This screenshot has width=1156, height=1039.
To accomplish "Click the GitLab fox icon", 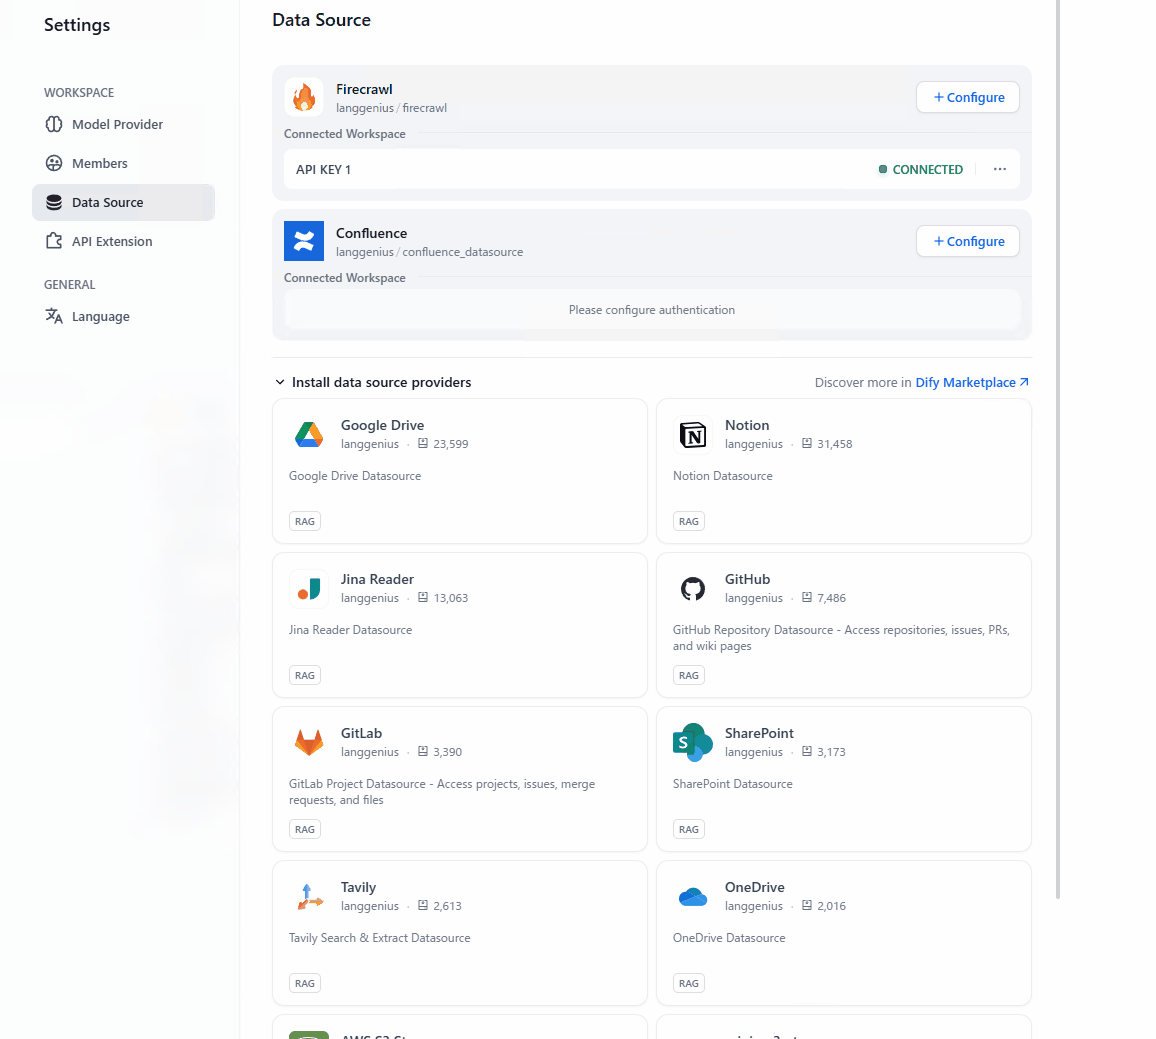I will point(309,742).
